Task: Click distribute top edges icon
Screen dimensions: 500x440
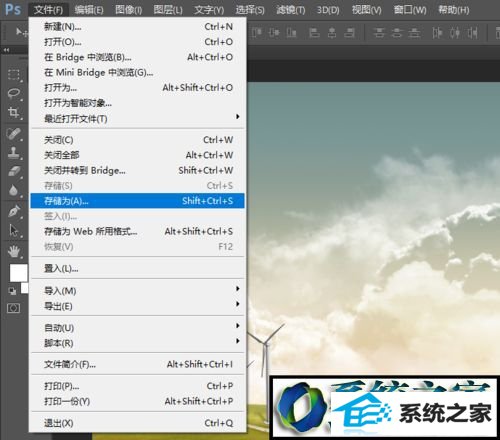Action: point(379,33)
